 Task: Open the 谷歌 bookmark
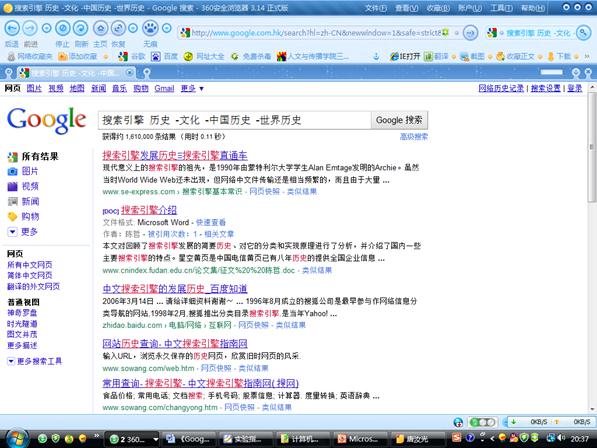click(x=132, y=57)
